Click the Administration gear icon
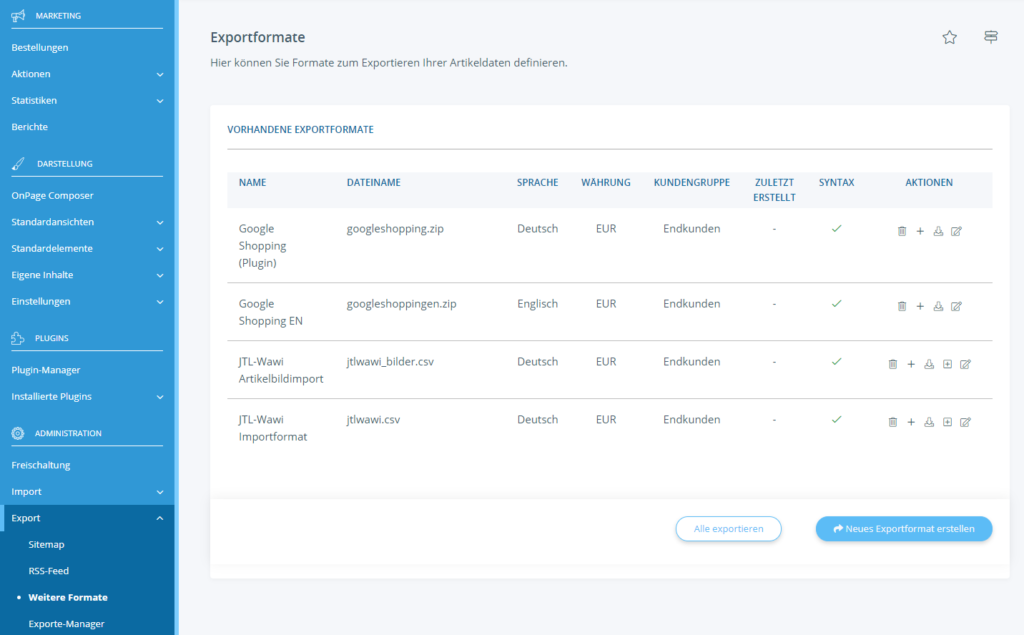Image resolution: width=1024 pixels, height=635 pixels. 18,434
